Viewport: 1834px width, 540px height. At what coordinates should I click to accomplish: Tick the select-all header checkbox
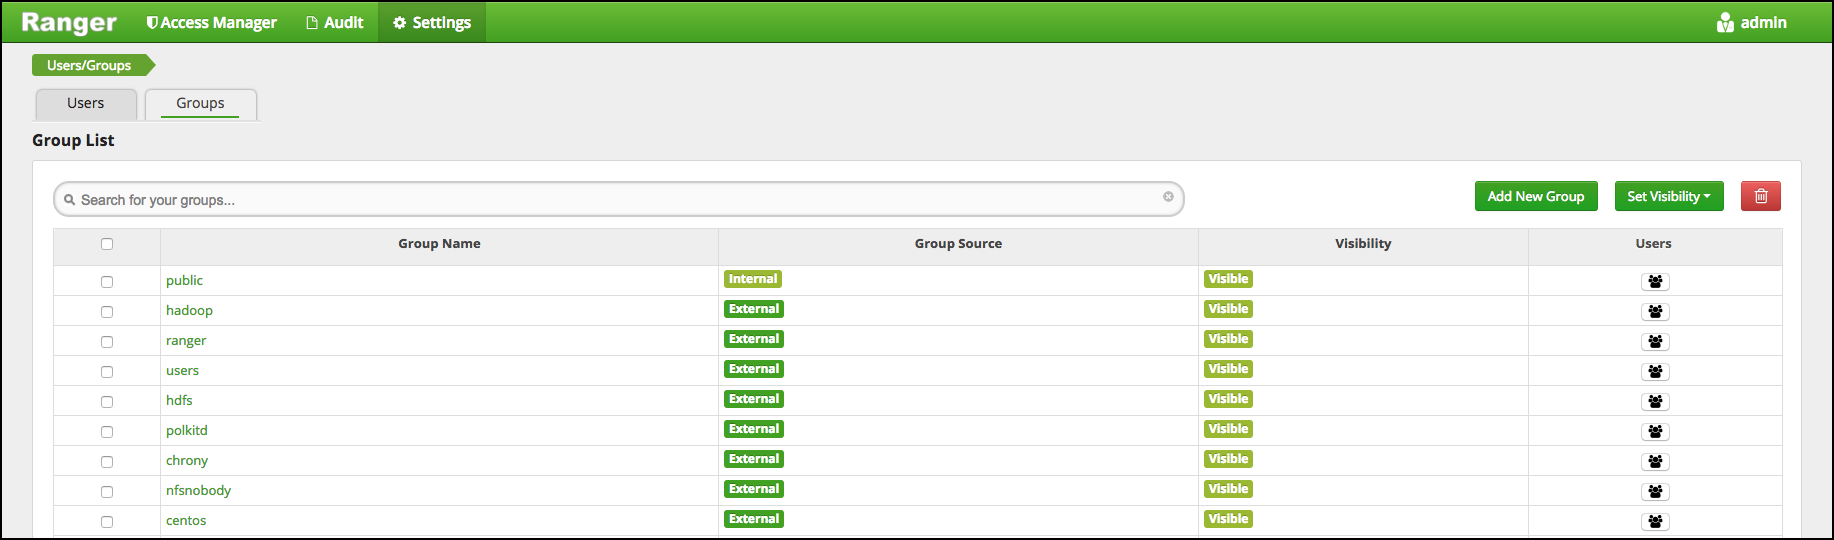click(107, 244)
